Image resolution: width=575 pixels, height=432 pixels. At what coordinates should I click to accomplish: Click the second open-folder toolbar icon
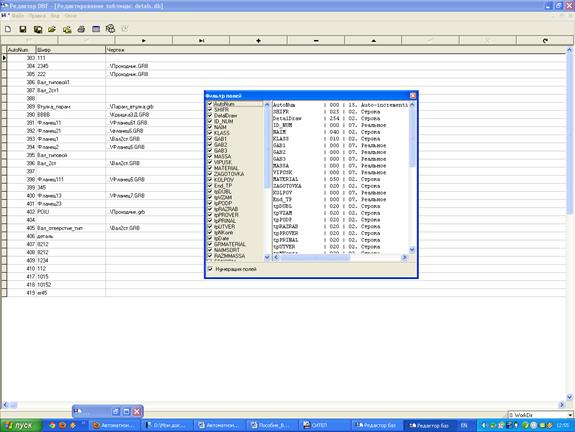tap(67, 29)
